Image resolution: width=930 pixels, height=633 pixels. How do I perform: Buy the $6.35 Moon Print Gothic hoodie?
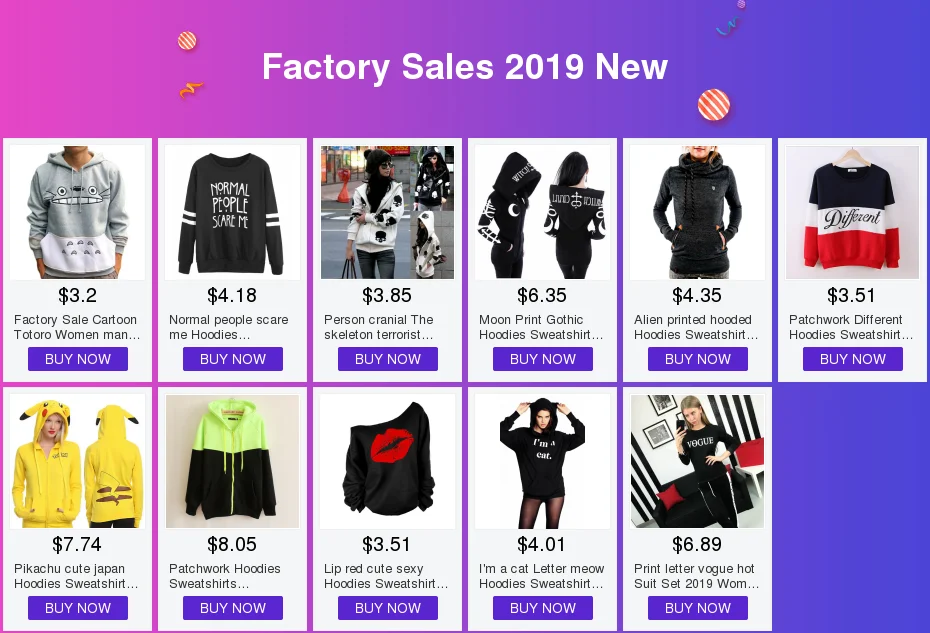point(543,359)
